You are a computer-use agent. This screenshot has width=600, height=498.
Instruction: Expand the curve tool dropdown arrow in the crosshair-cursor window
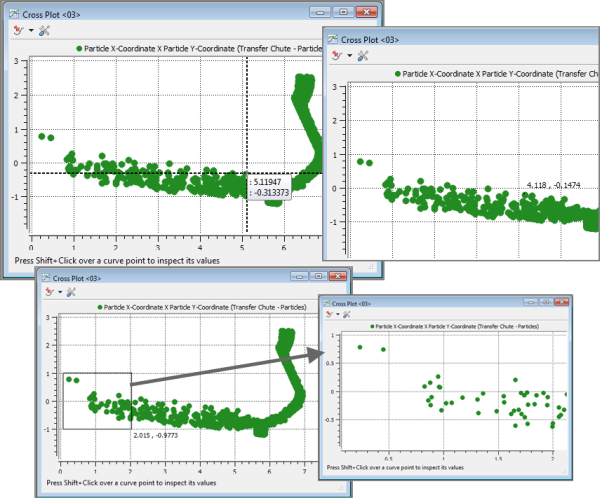[29, 30]
